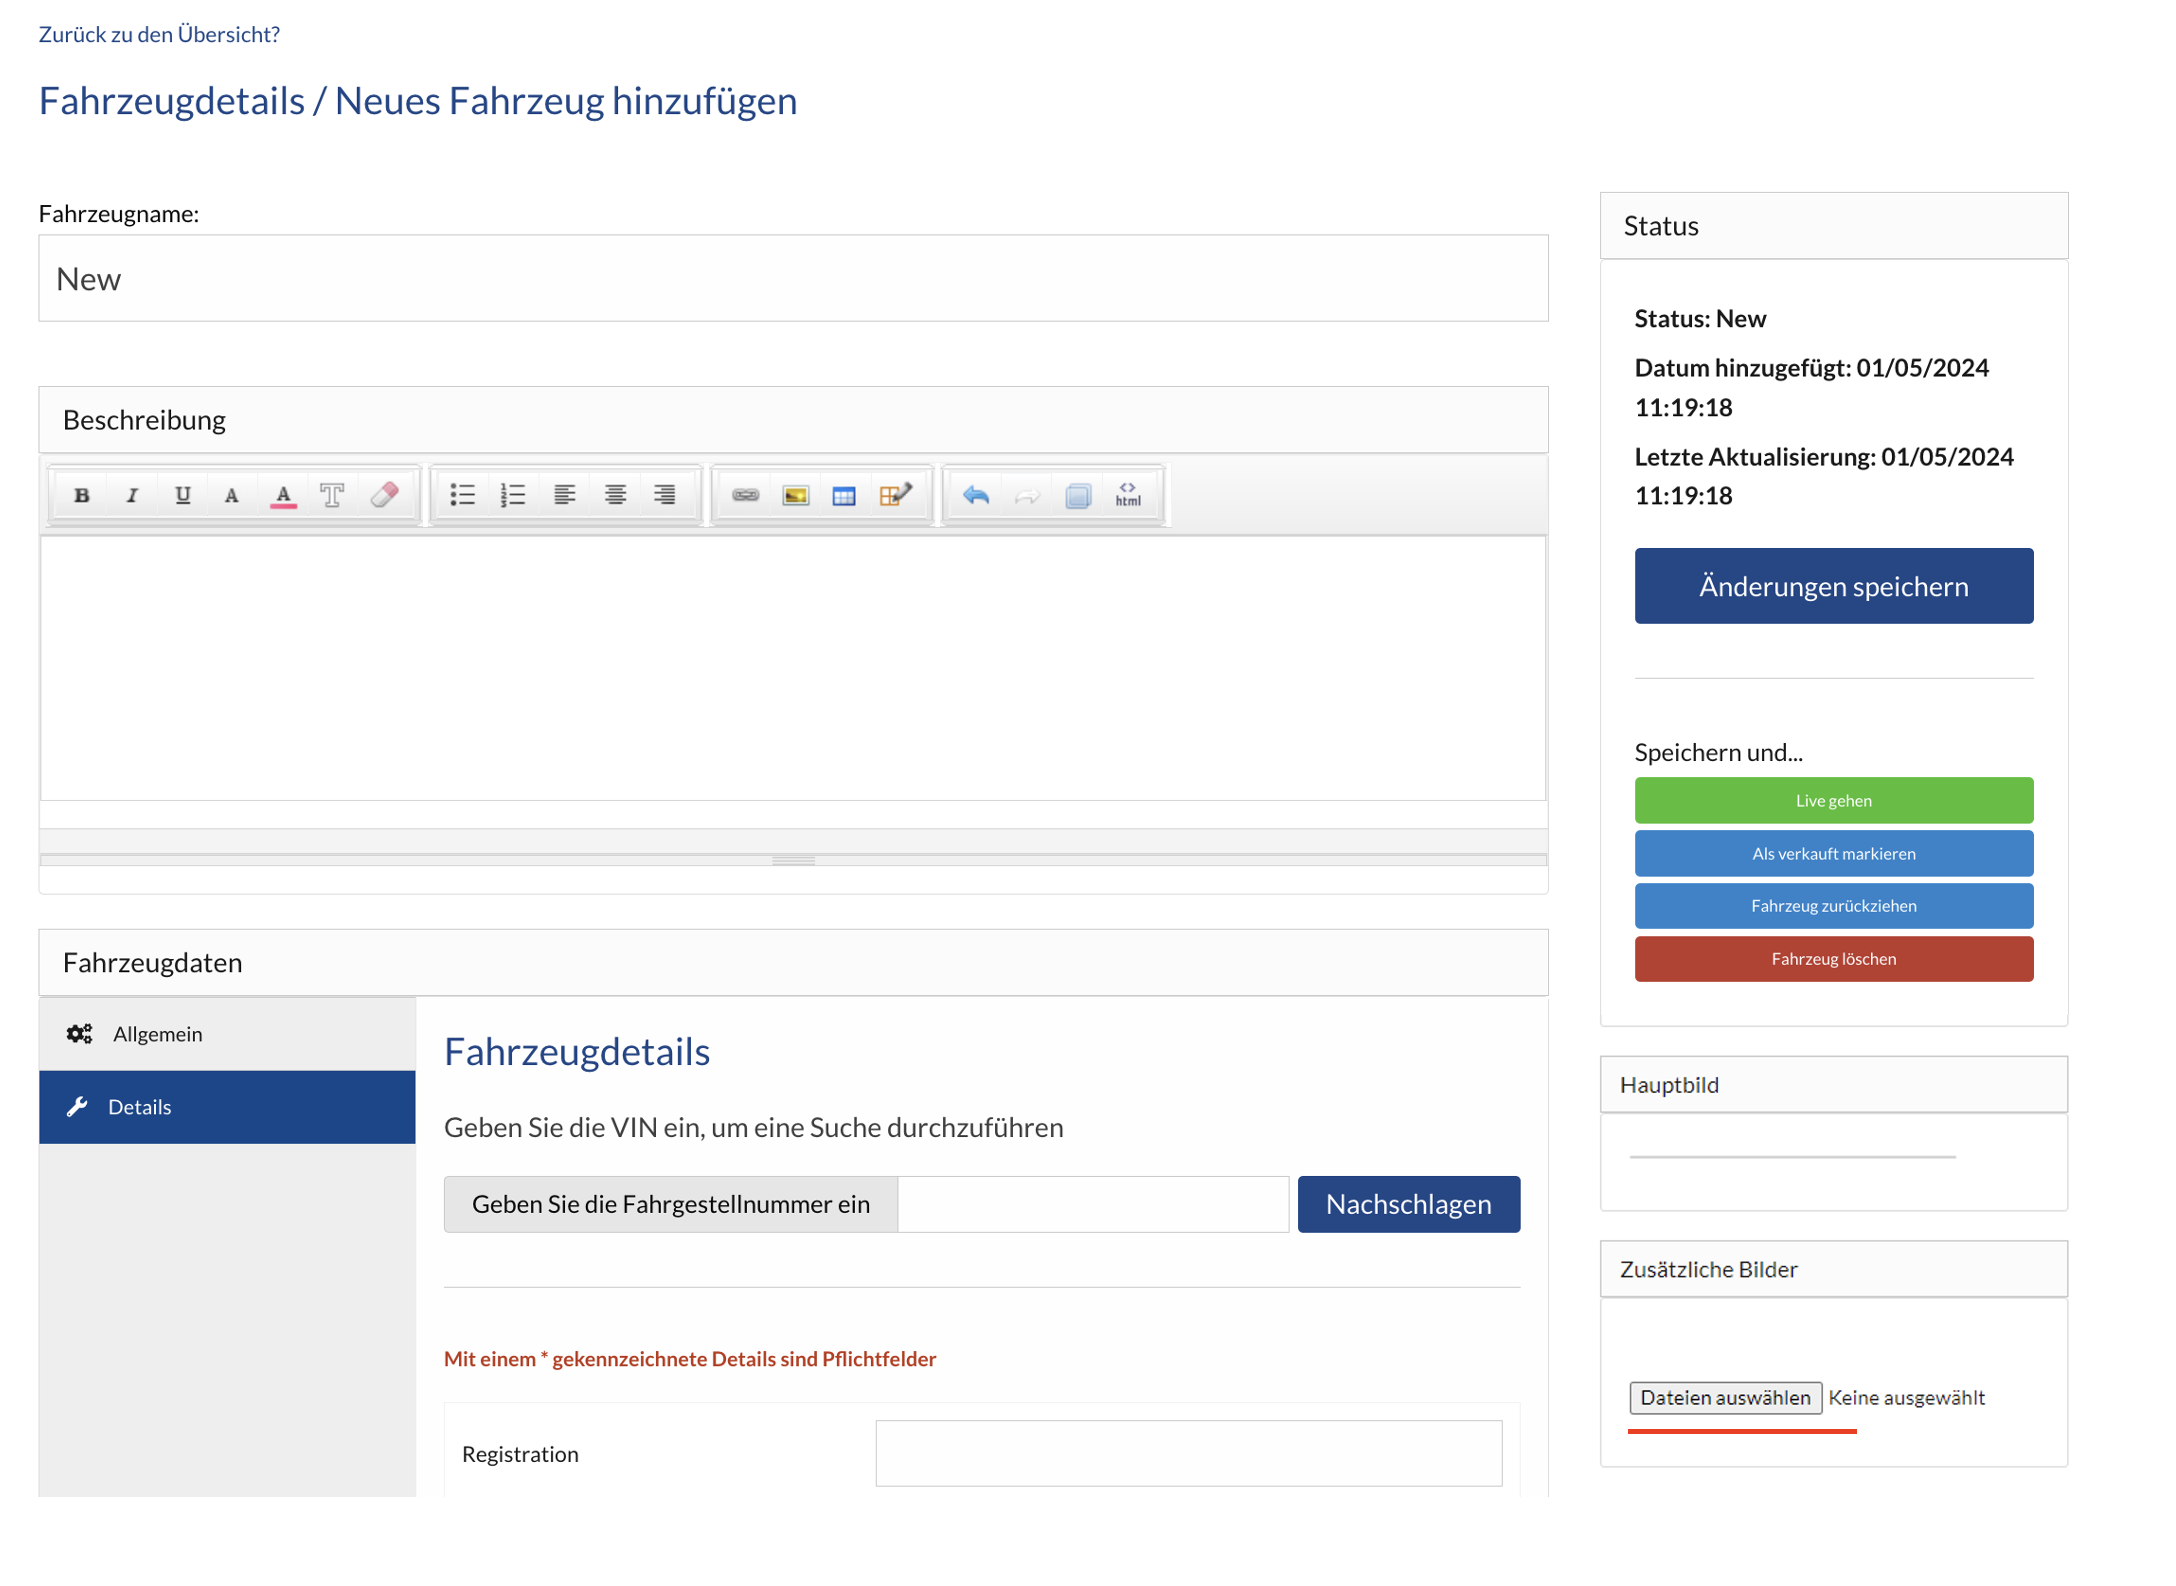Follow the Zurück zu den Übersicht link
Screen dimensions: 2176x1586
tap(159, 34)
